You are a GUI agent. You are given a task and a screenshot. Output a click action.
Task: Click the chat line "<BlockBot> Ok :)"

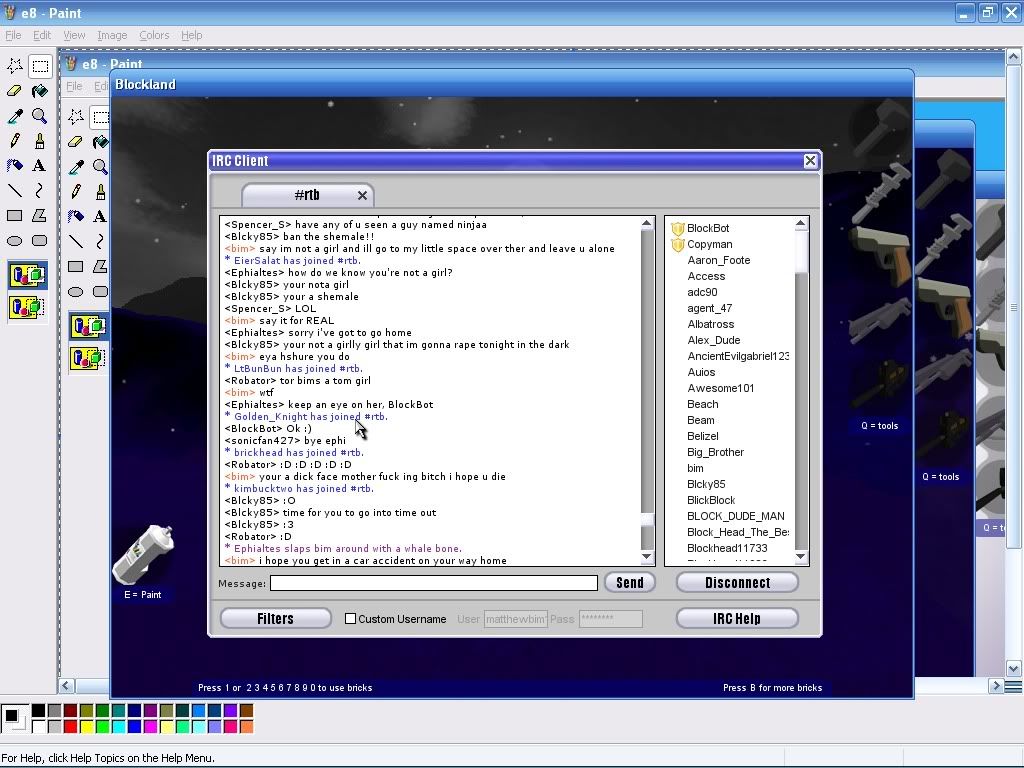(268, 428)
